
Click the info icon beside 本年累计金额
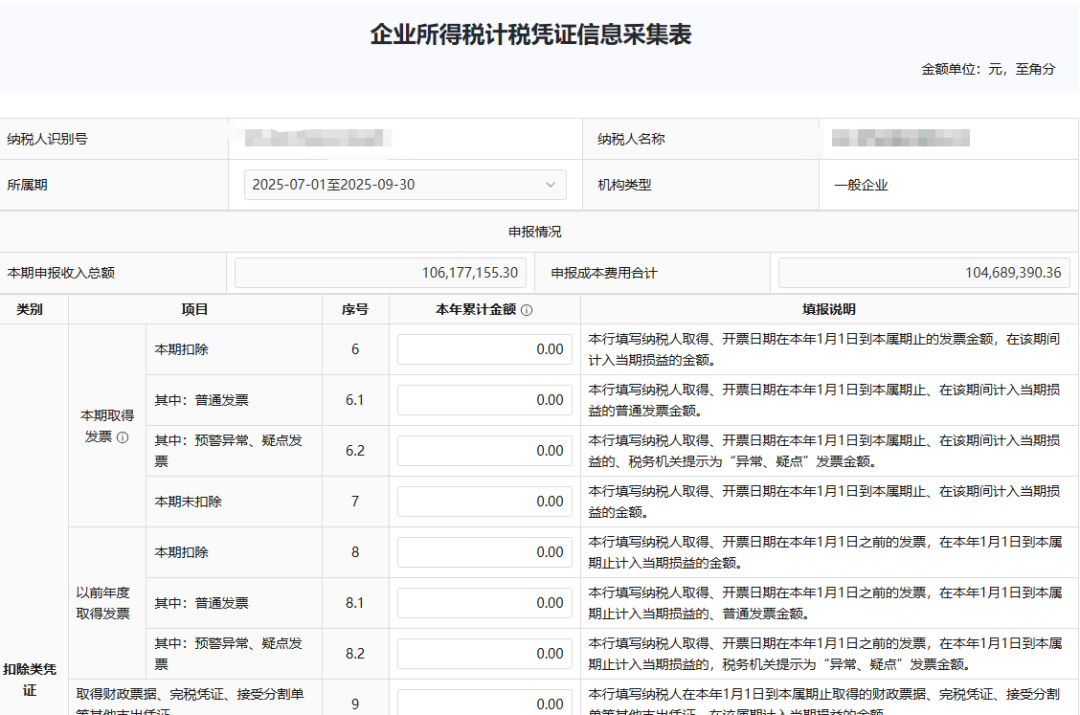point(527,310)
